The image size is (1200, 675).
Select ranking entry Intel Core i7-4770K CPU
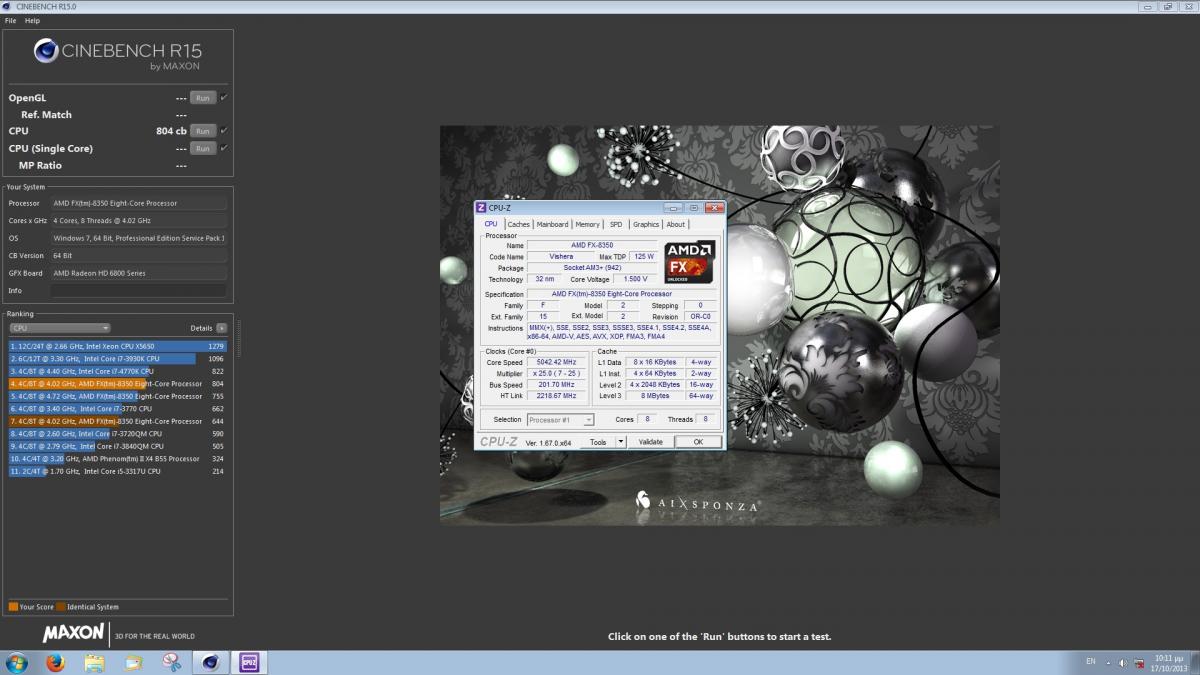point(118,371)
